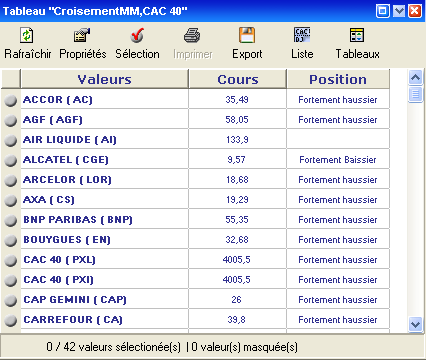The height and width of the screenshot is (360, 426).
Task: Select the AIR LIQUIDE ( AI) row name
Action: (x=70, y=140)
